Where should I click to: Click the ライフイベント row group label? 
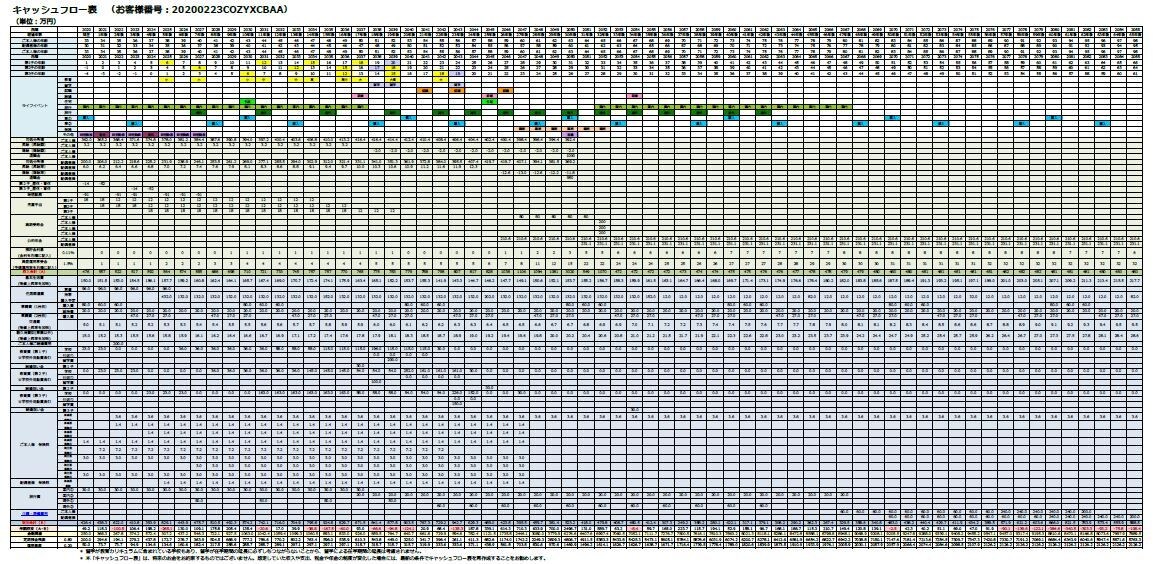(x=34, y=107)
